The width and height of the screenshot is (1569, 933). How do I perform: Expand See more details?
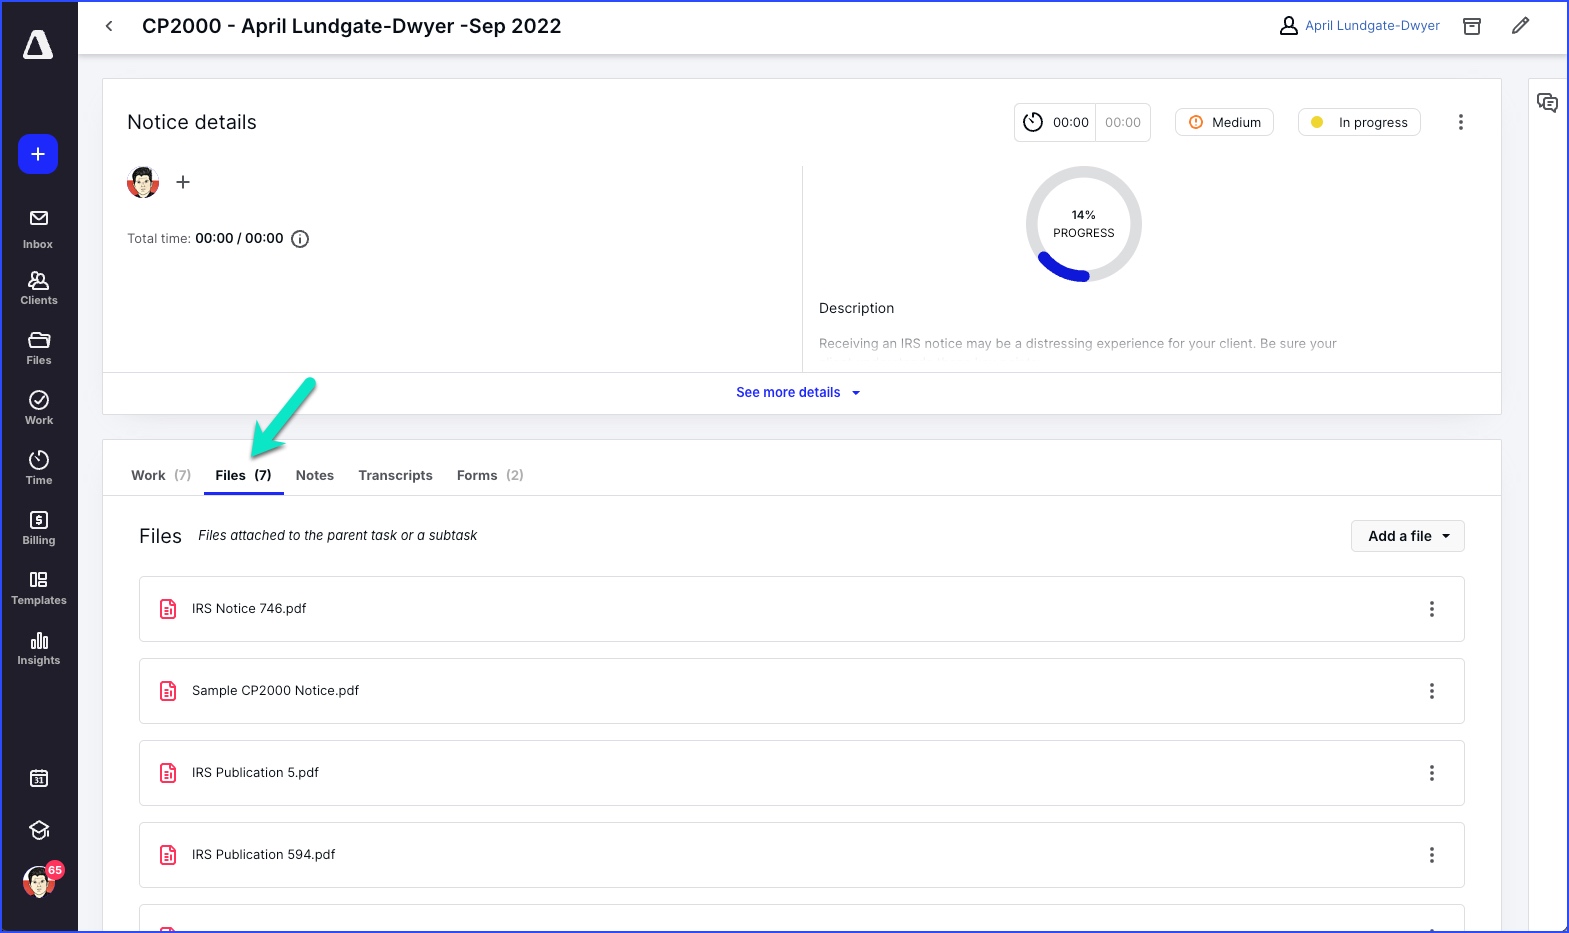coord(798,393)
